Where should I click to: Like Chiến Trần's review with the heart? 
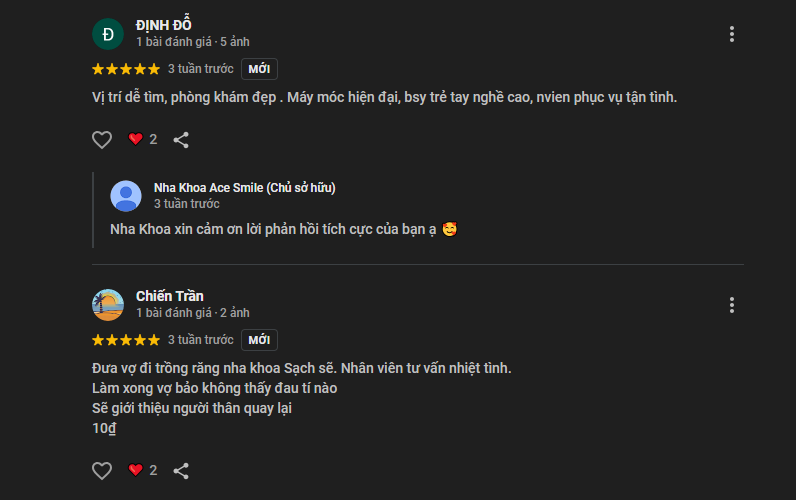102,470
